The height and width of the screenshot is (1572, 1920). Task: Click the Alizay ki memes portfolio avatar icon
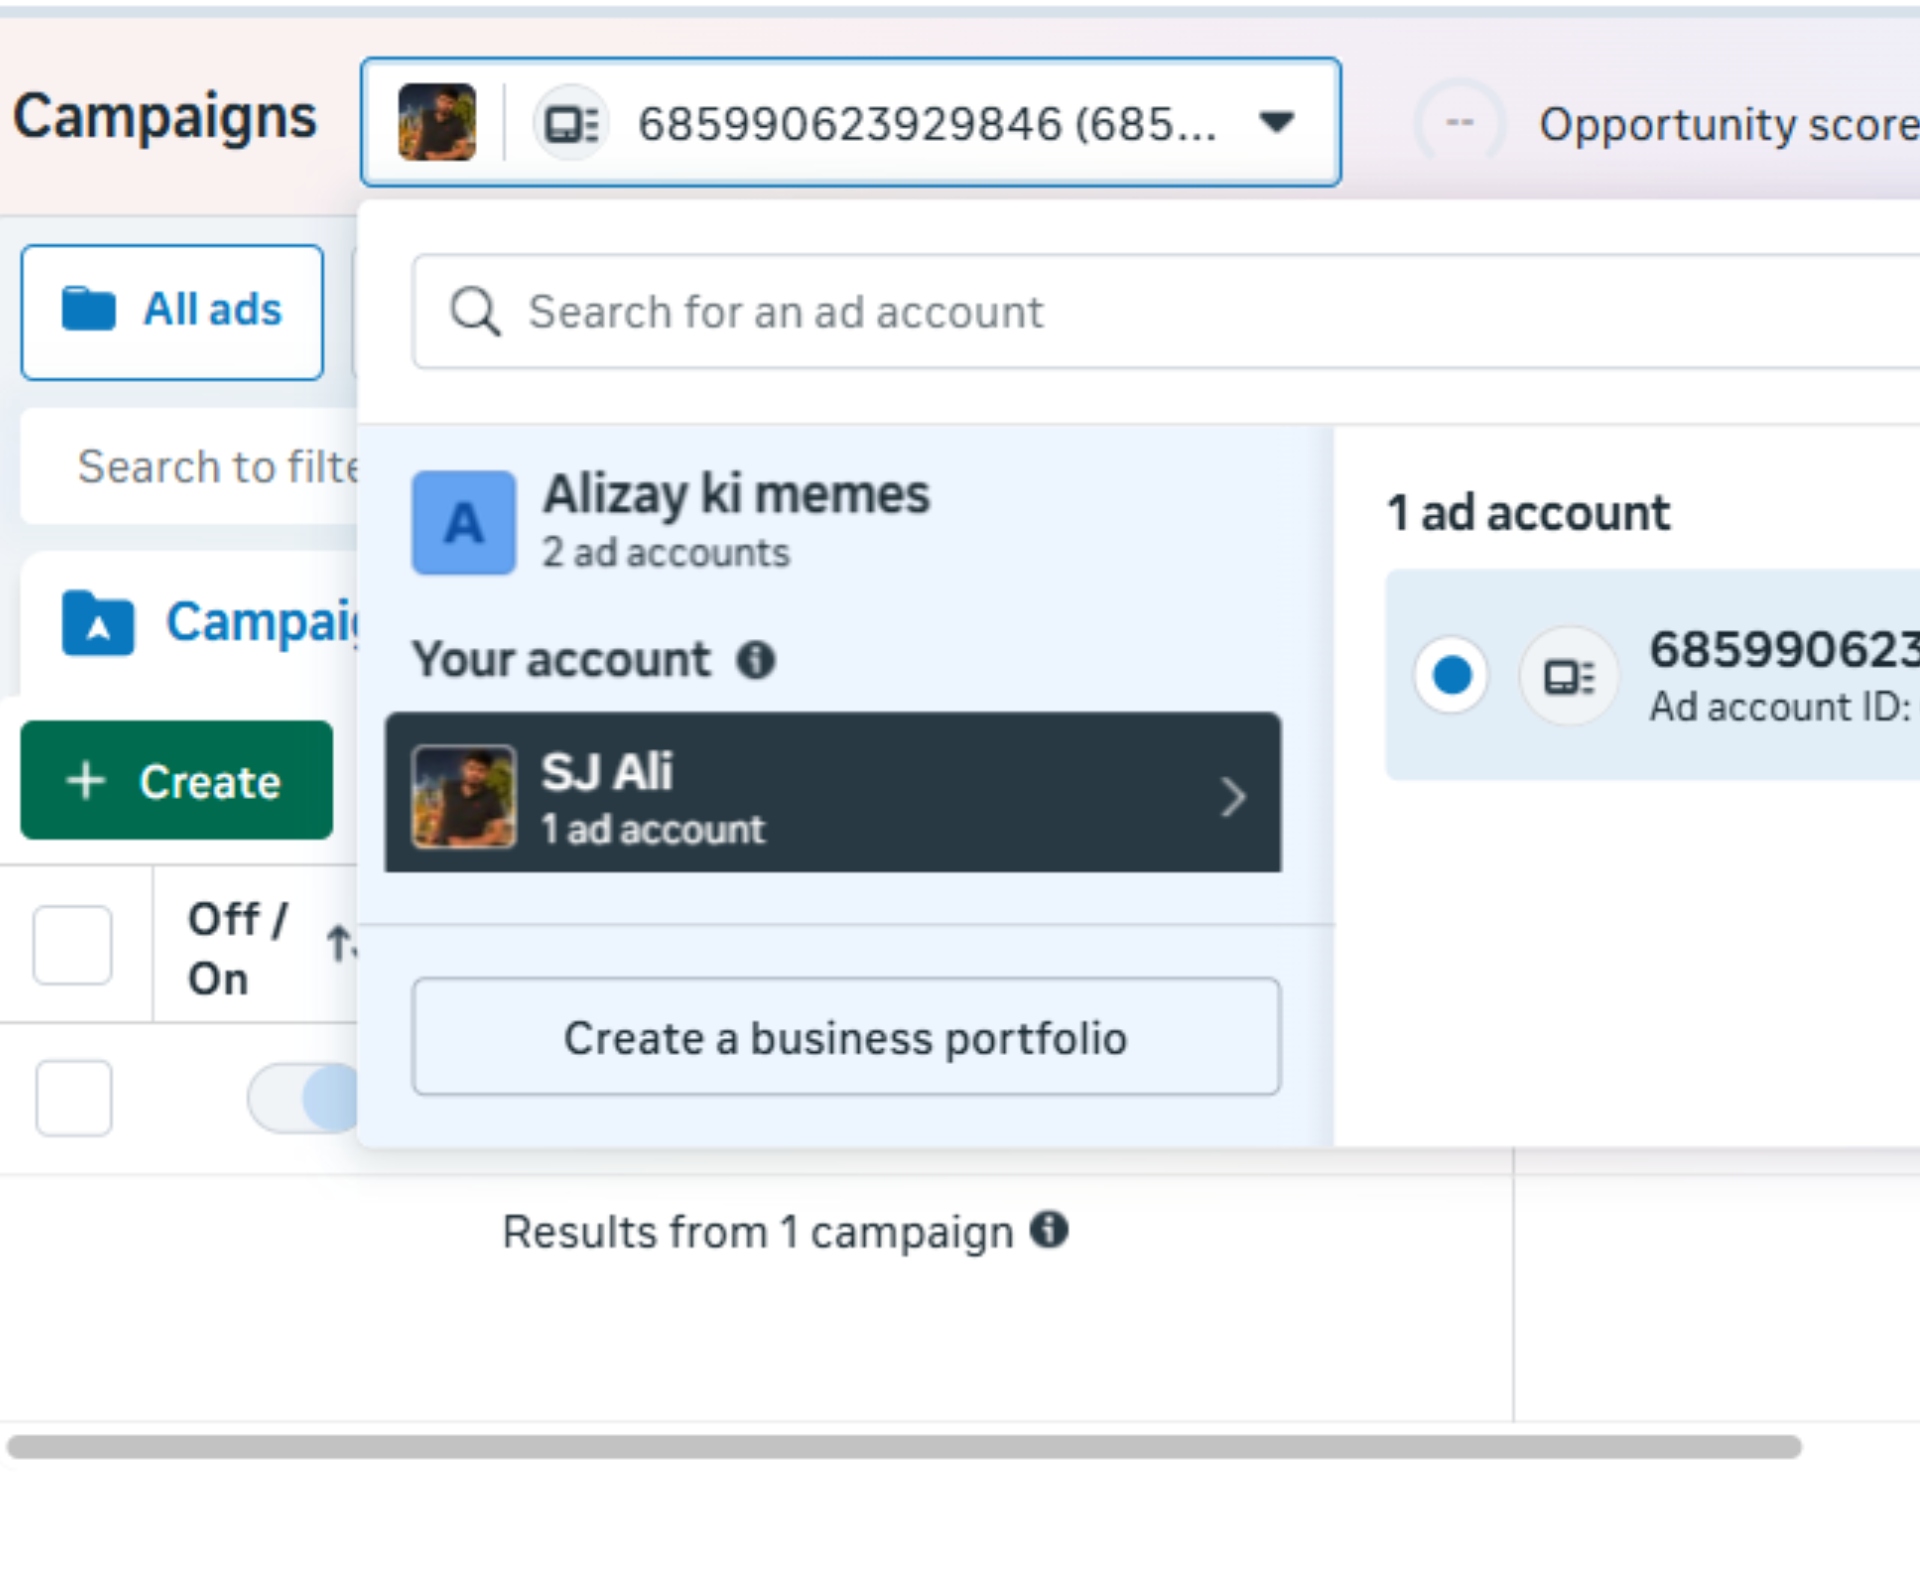464,522
